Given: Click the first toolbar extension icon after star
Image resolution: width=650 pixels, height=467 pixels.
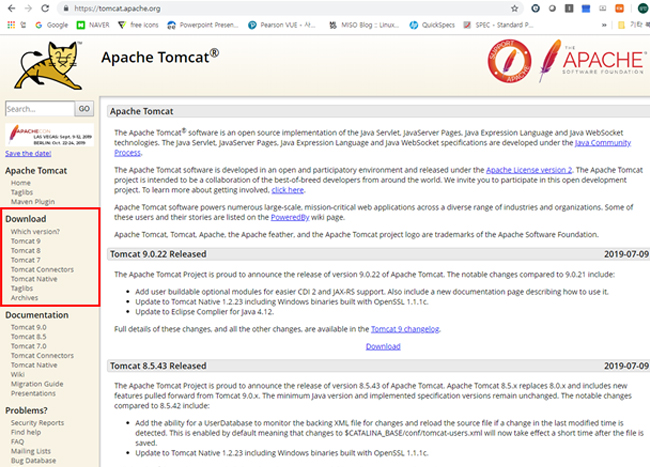Looking at the screenshot, I should click(x=536, y=8).
